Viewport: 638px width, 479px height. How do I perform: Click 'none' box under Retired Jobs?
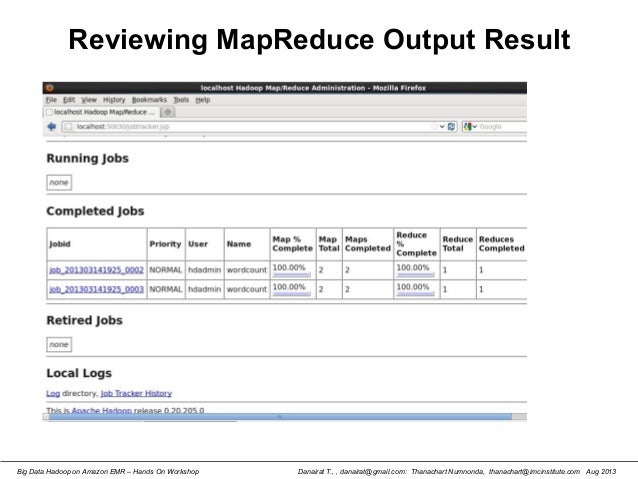(59, 344)
